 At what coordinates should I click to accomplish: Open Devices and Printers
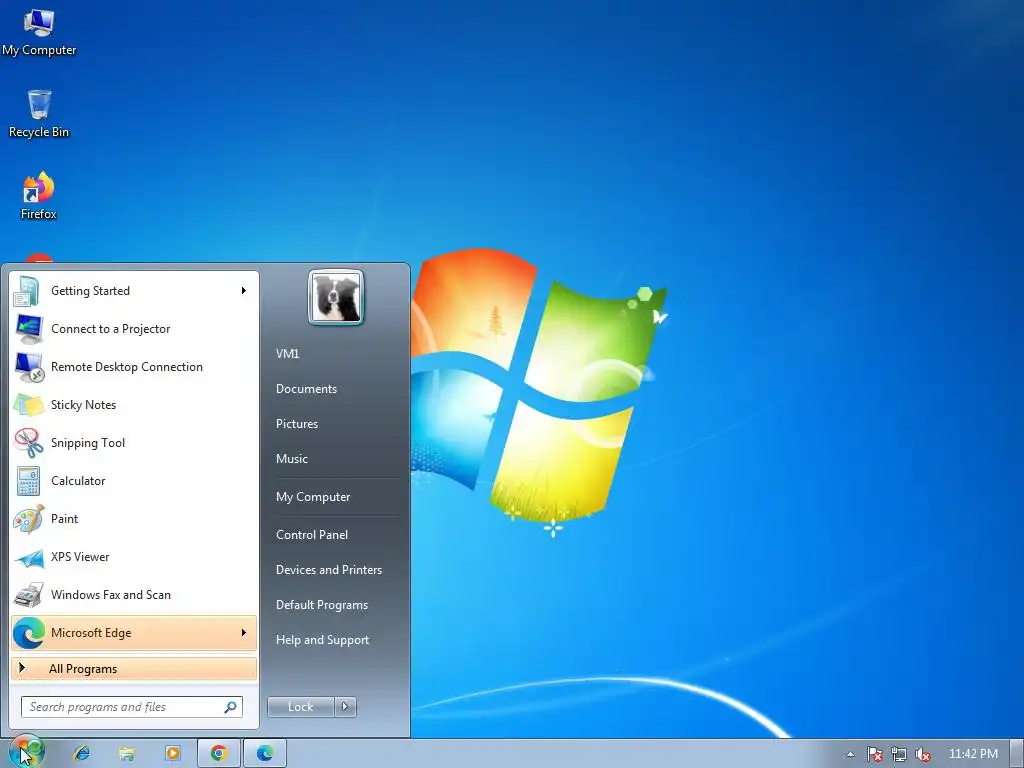(328, 570)
